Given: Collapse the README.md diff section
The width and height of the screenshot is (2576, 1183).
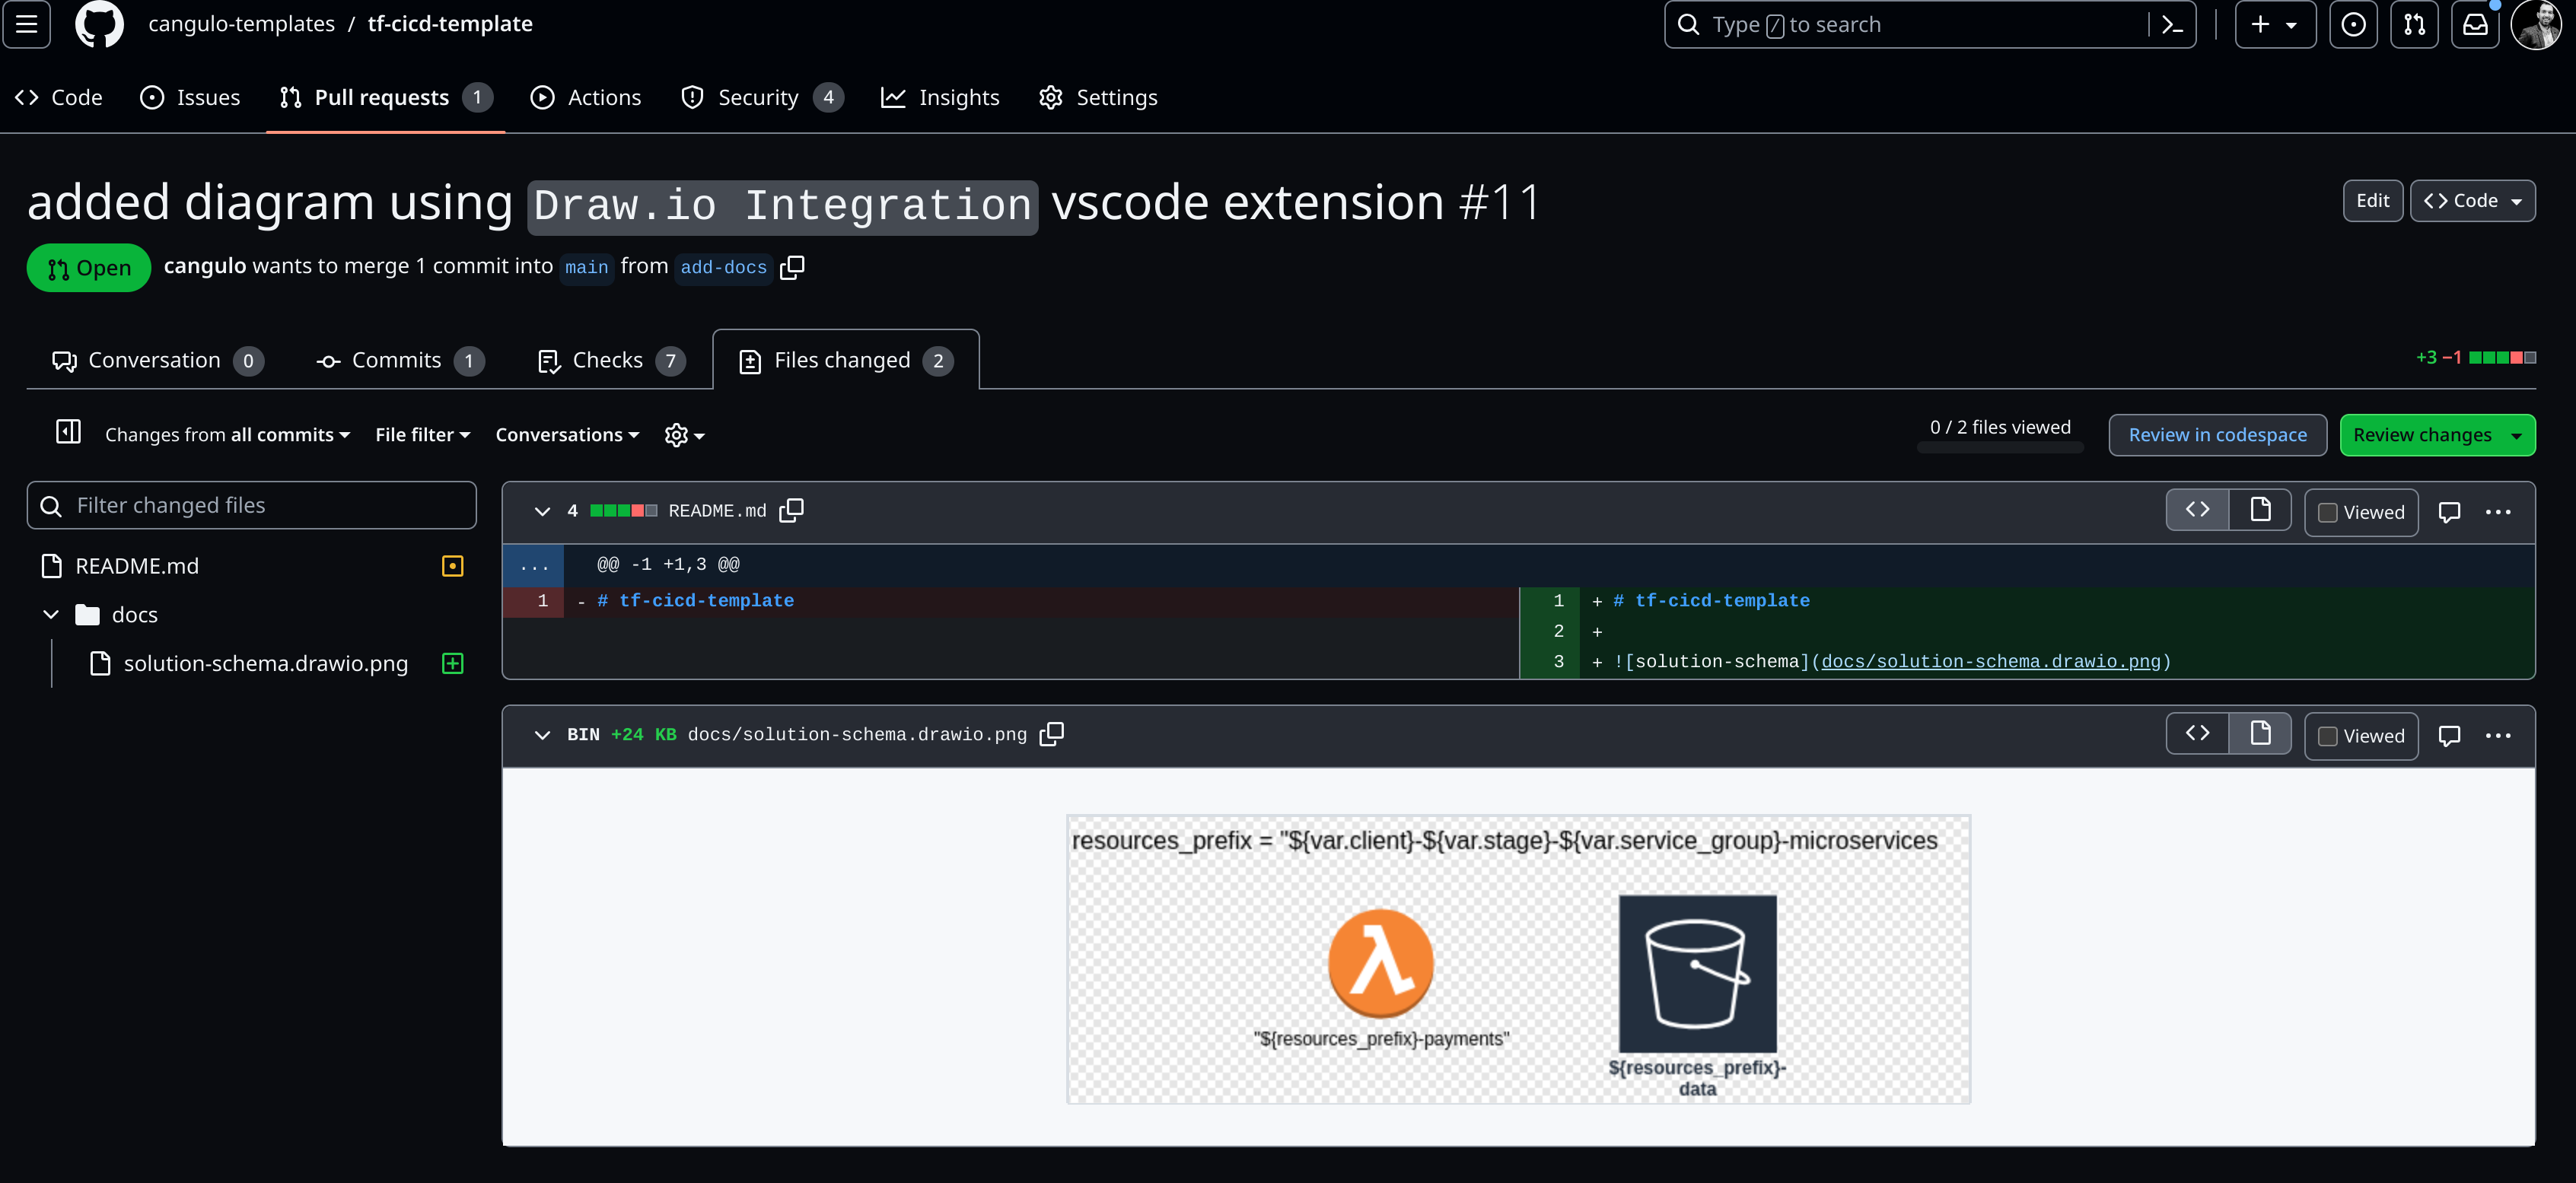Looking at the screenshot, I should point(542,511).
